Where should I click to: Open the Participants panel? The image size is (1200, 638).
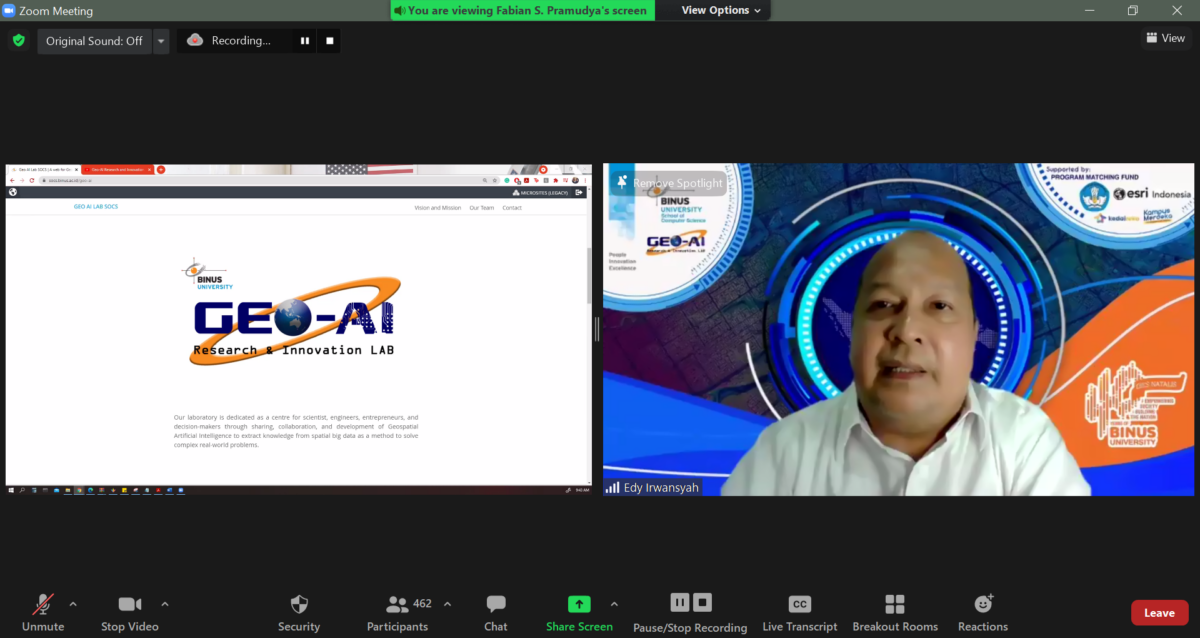coord(397,612)
